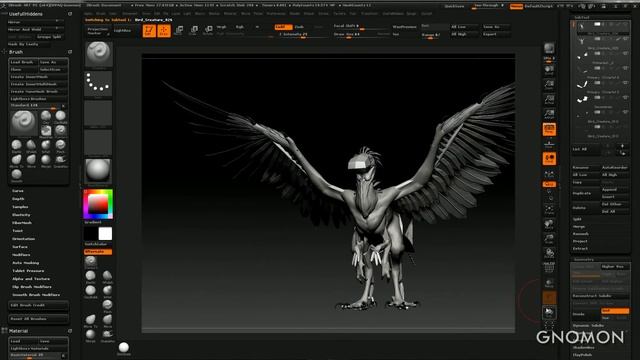The width and height of the screenshot is (640, 360).
Task: Click the Brush palette dock icon
Action: tap(70, 52)
